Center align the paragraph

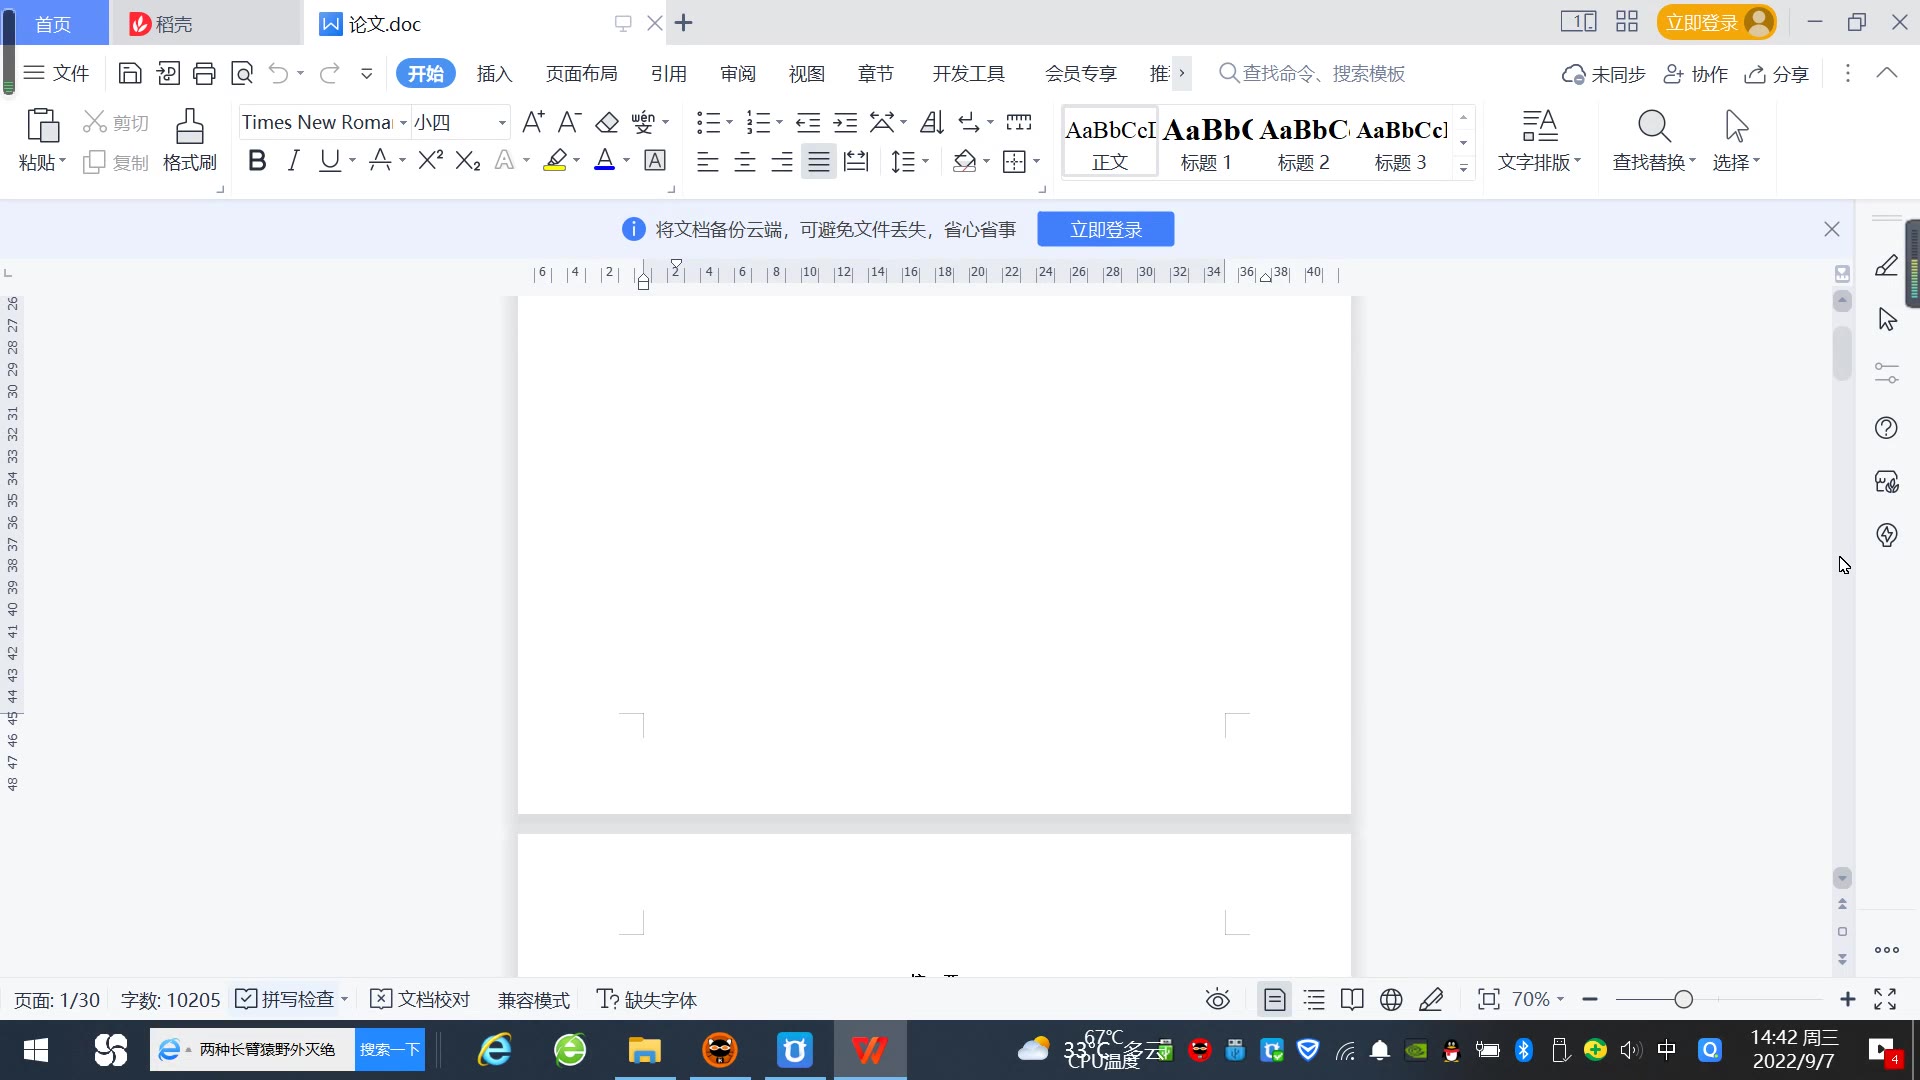[745, 161]
